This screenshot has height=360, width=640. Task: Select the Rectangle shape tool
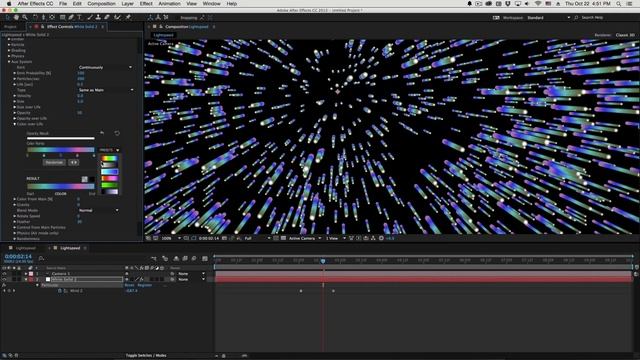(62, 18)
